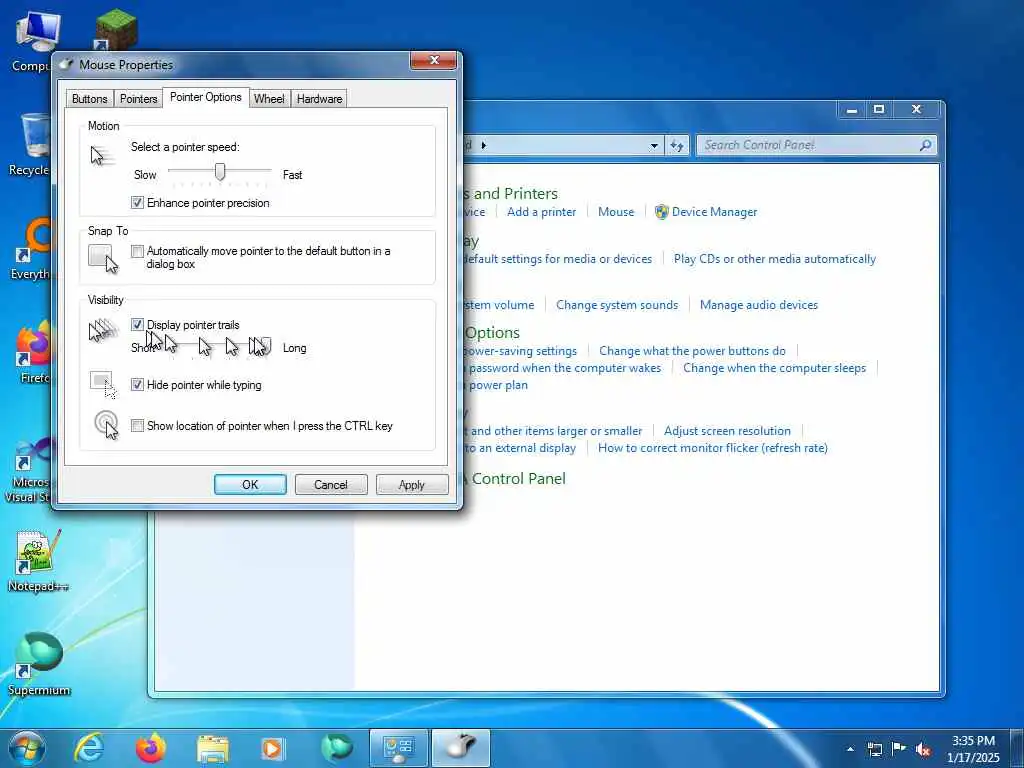Open Device Manager link
The image size is (1024, 768).
(x=714, y=212)
